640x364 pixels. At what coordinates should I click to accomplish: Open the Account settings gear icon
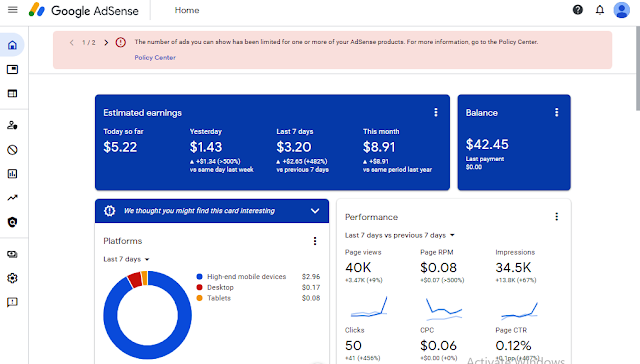(13, 278)
